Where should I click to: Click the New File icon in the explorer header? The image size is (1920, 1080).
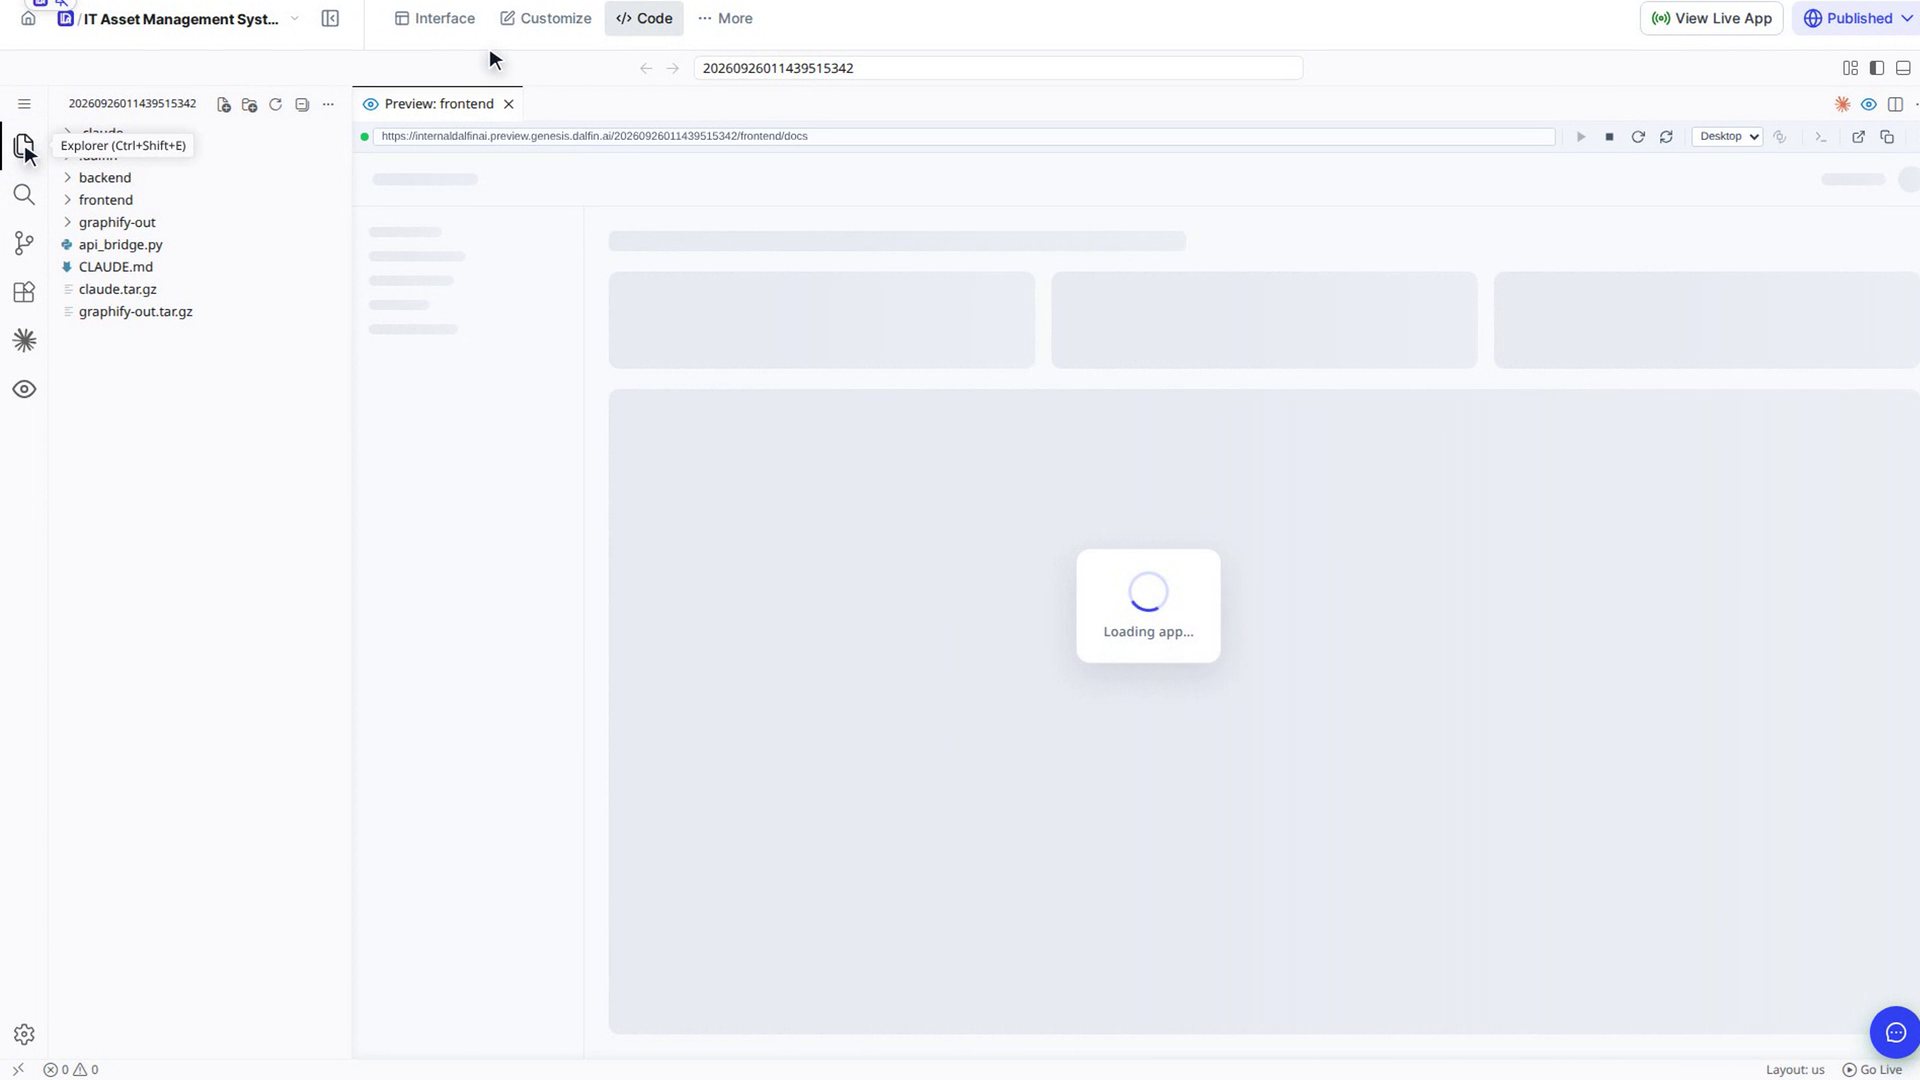pyautogui.click(x=223, y=104)
